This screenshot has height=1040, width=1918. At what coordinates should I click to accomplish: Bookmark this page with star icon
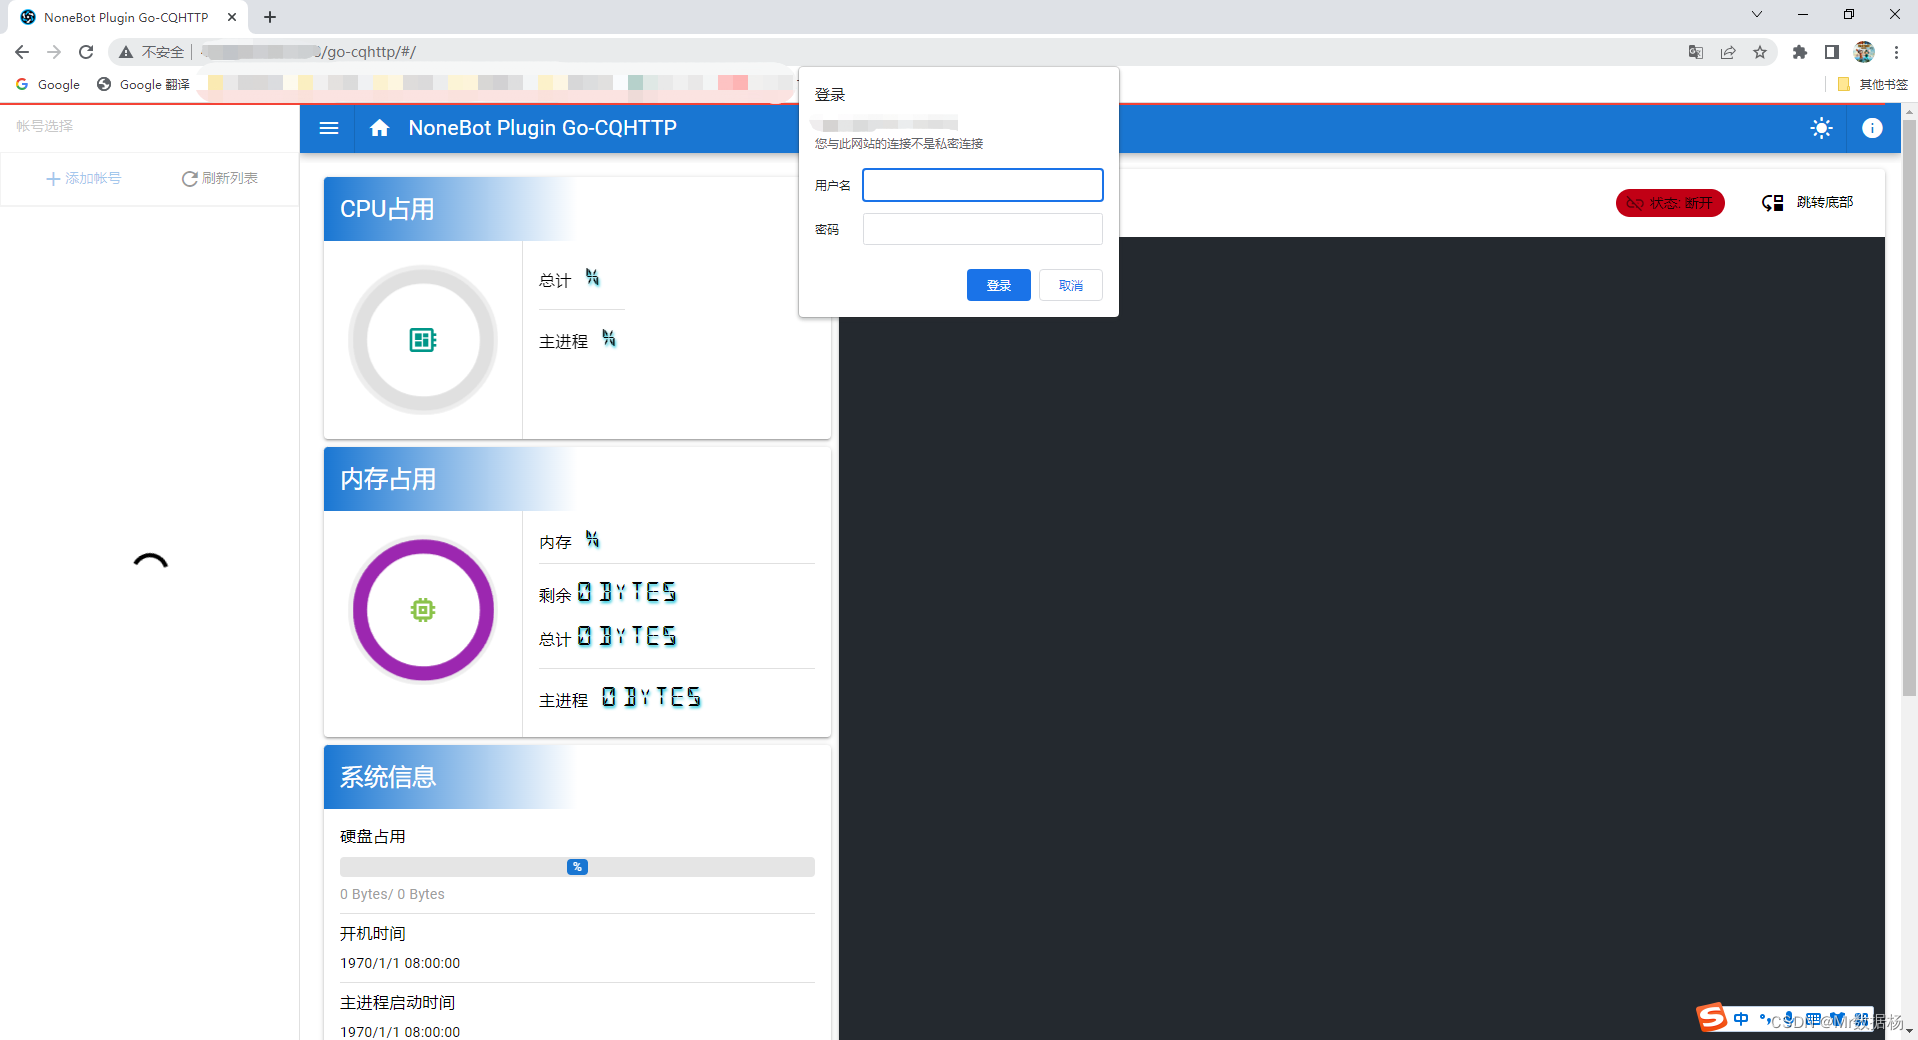(x=1759, y=52)
